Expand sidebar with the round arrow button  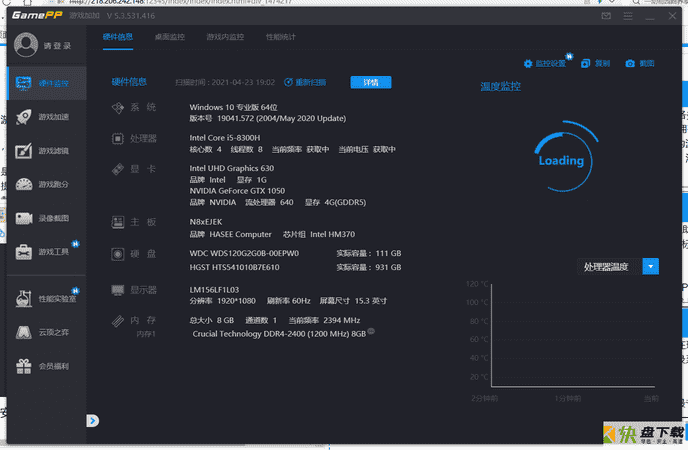coord(93,421)
